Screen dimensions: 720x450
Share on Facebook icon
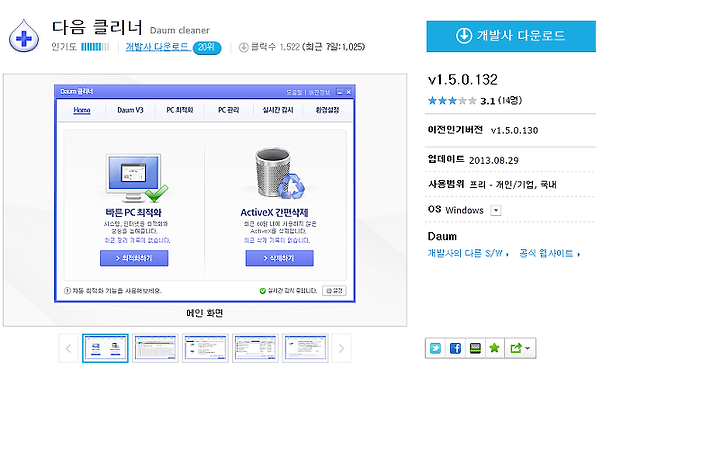(x=455, y=348)
